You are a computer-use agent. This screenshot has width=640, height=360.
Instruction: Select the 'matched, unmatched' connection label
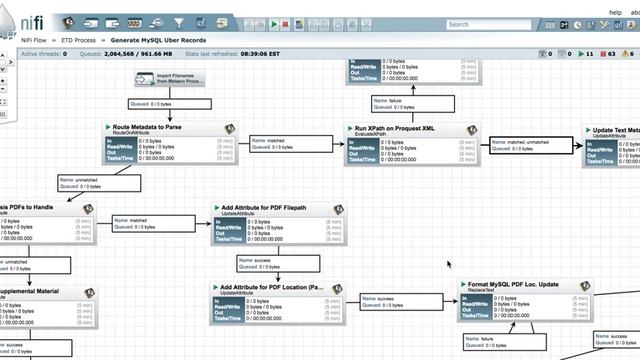pos(531,145)
